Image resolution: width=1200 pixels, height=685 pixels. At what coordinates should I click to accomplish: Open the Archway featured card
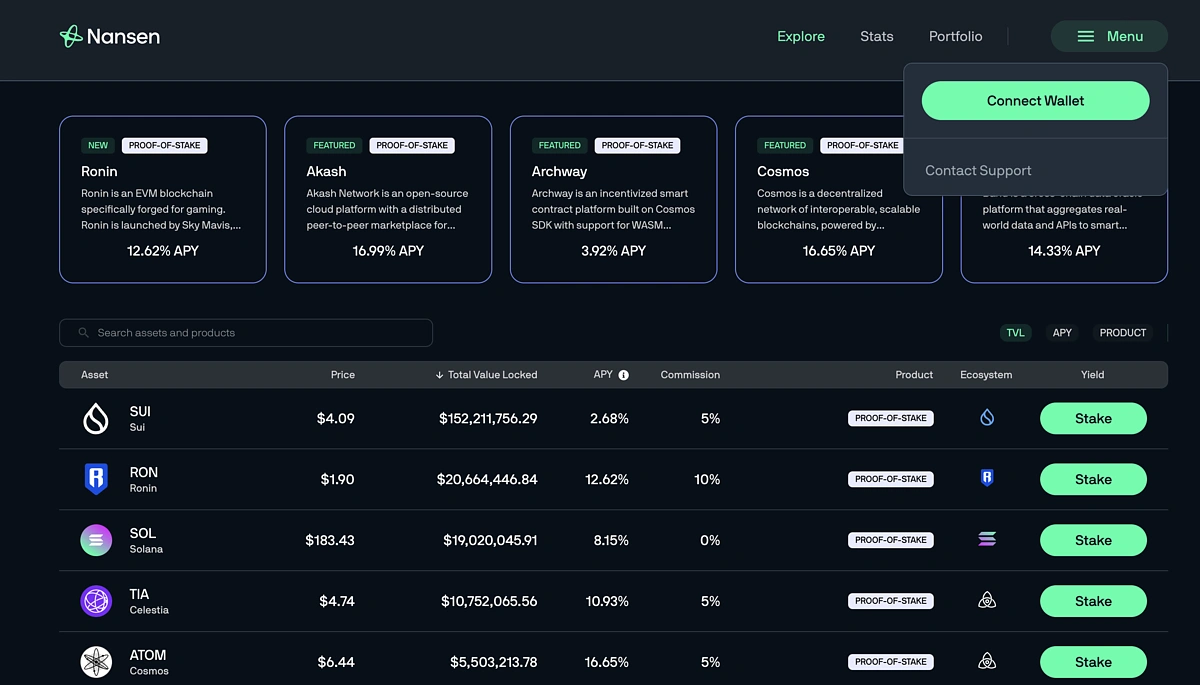click(x=614, y=199)
